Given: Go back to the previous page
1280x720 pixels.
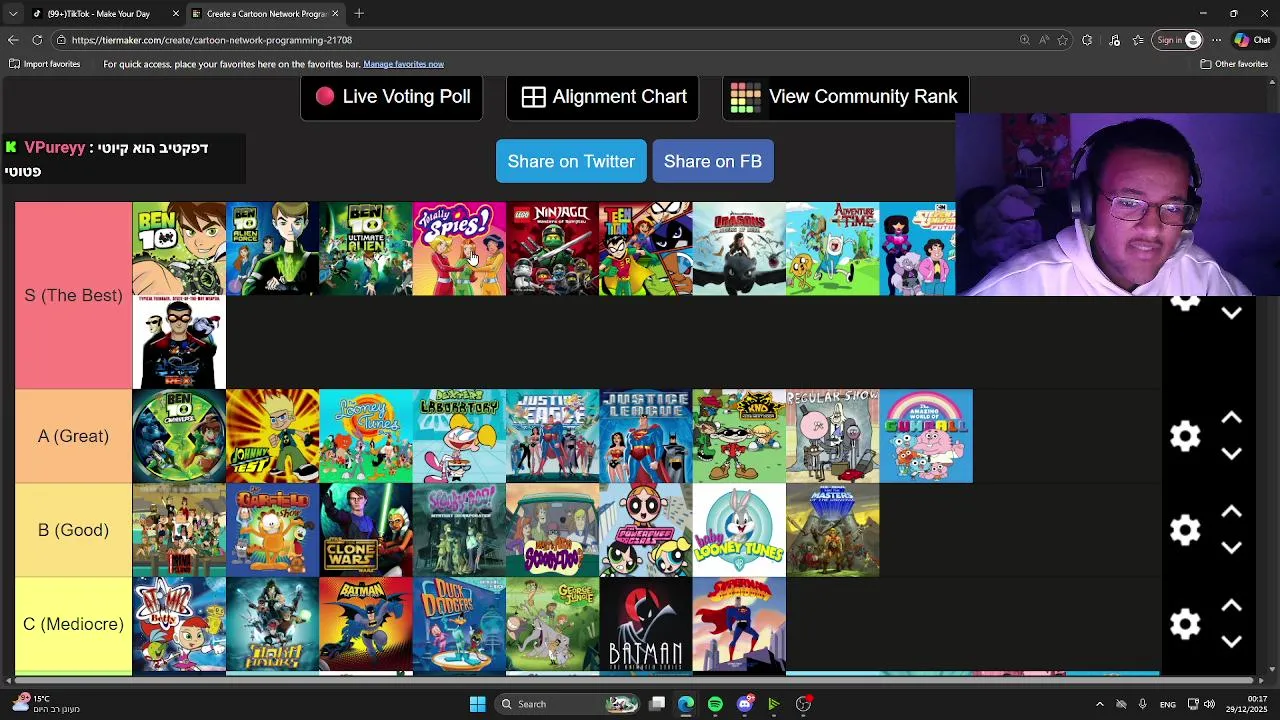Looking at the screenshot, I should tap(13, 40).
